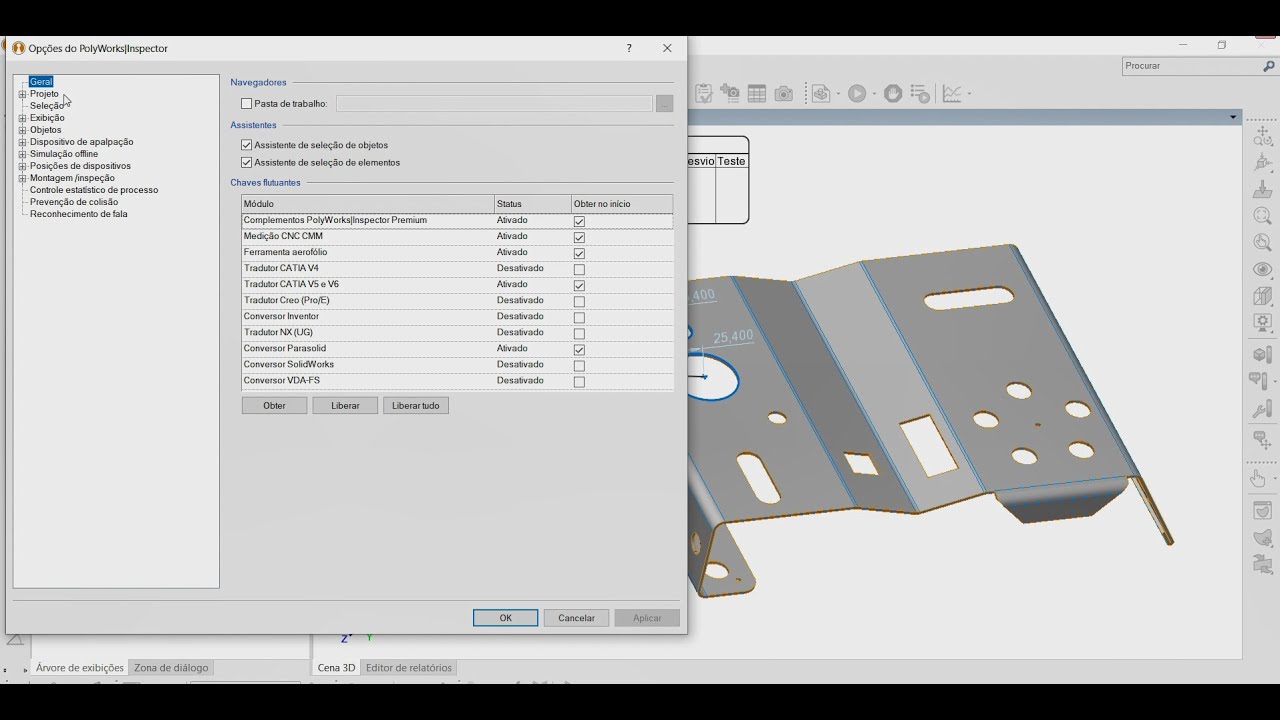Click the add-snapshot camera with plus icon

730,93
